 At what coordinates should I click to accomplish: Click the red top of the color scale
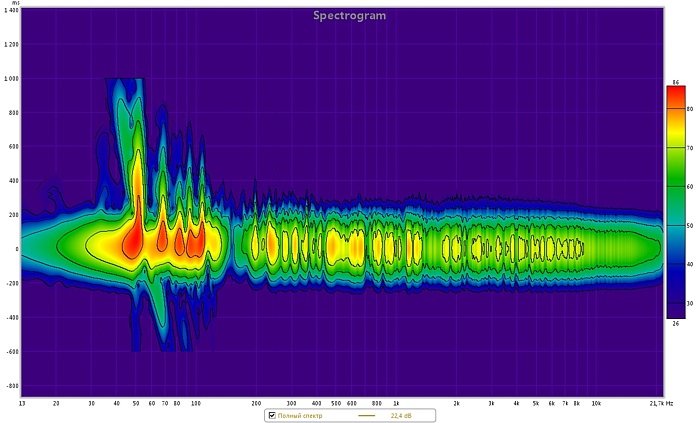coord(675,95)
